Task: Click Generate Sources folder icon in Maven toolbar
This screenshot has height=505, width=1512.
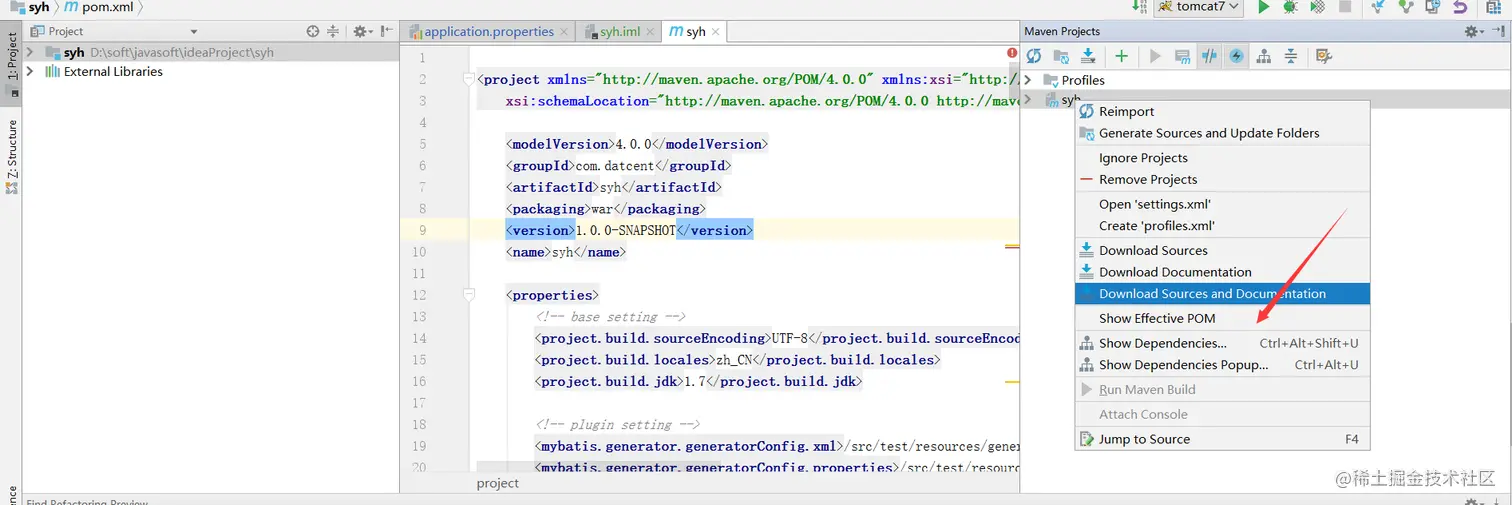Action: [x=1061, y=57]
